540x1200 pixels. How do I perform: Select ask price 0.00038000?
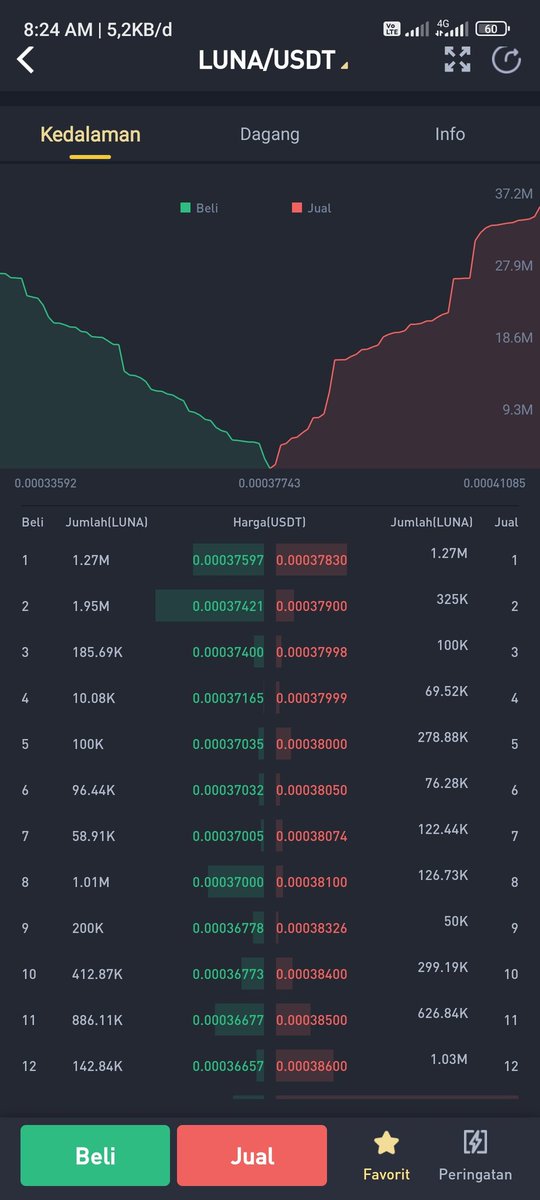coord(312,744)
